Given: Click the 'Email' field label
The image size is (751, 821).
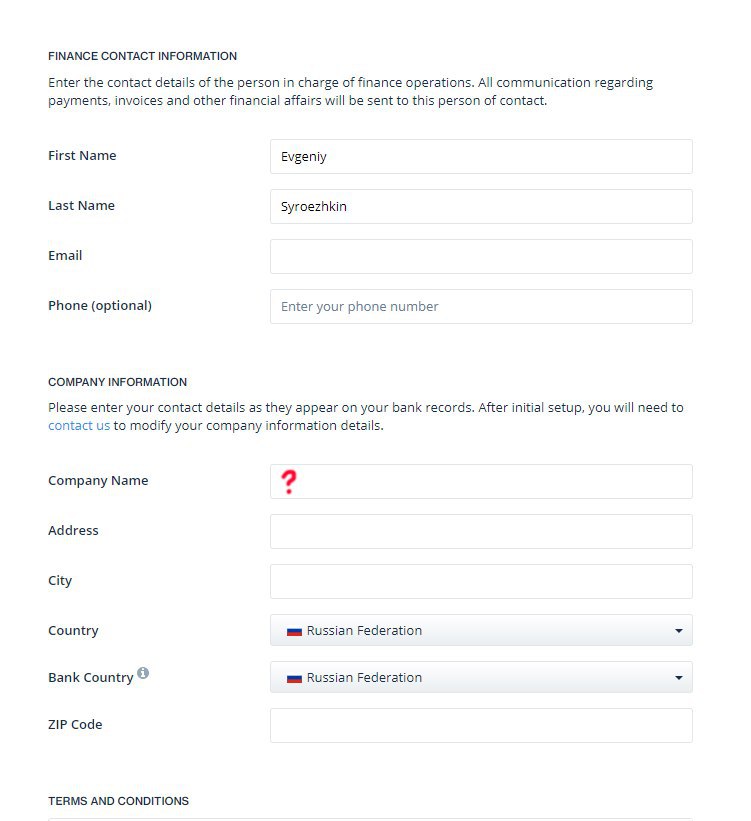Looking at the screenshot, I should (65, 255).
